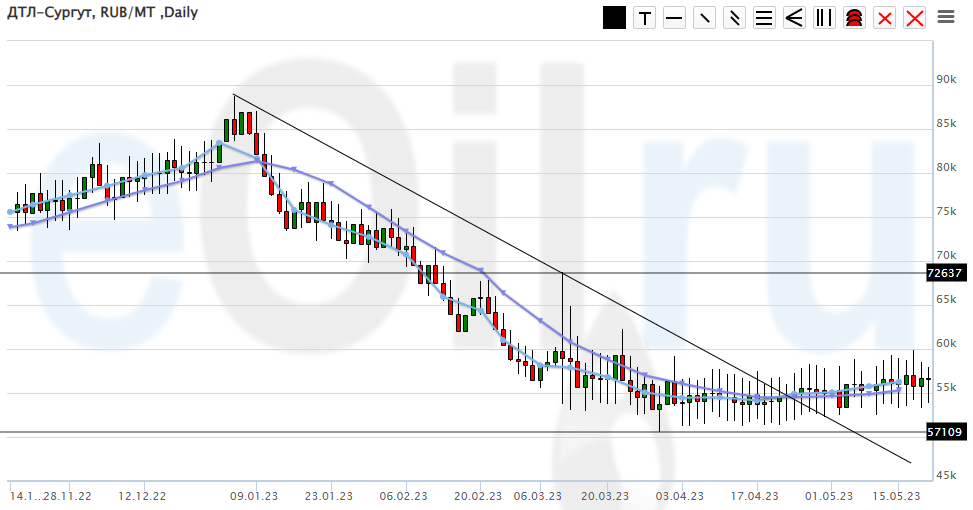Select the parallel channel drawing tool
Viewport: 973px width, 510px height.
(735, 18)
